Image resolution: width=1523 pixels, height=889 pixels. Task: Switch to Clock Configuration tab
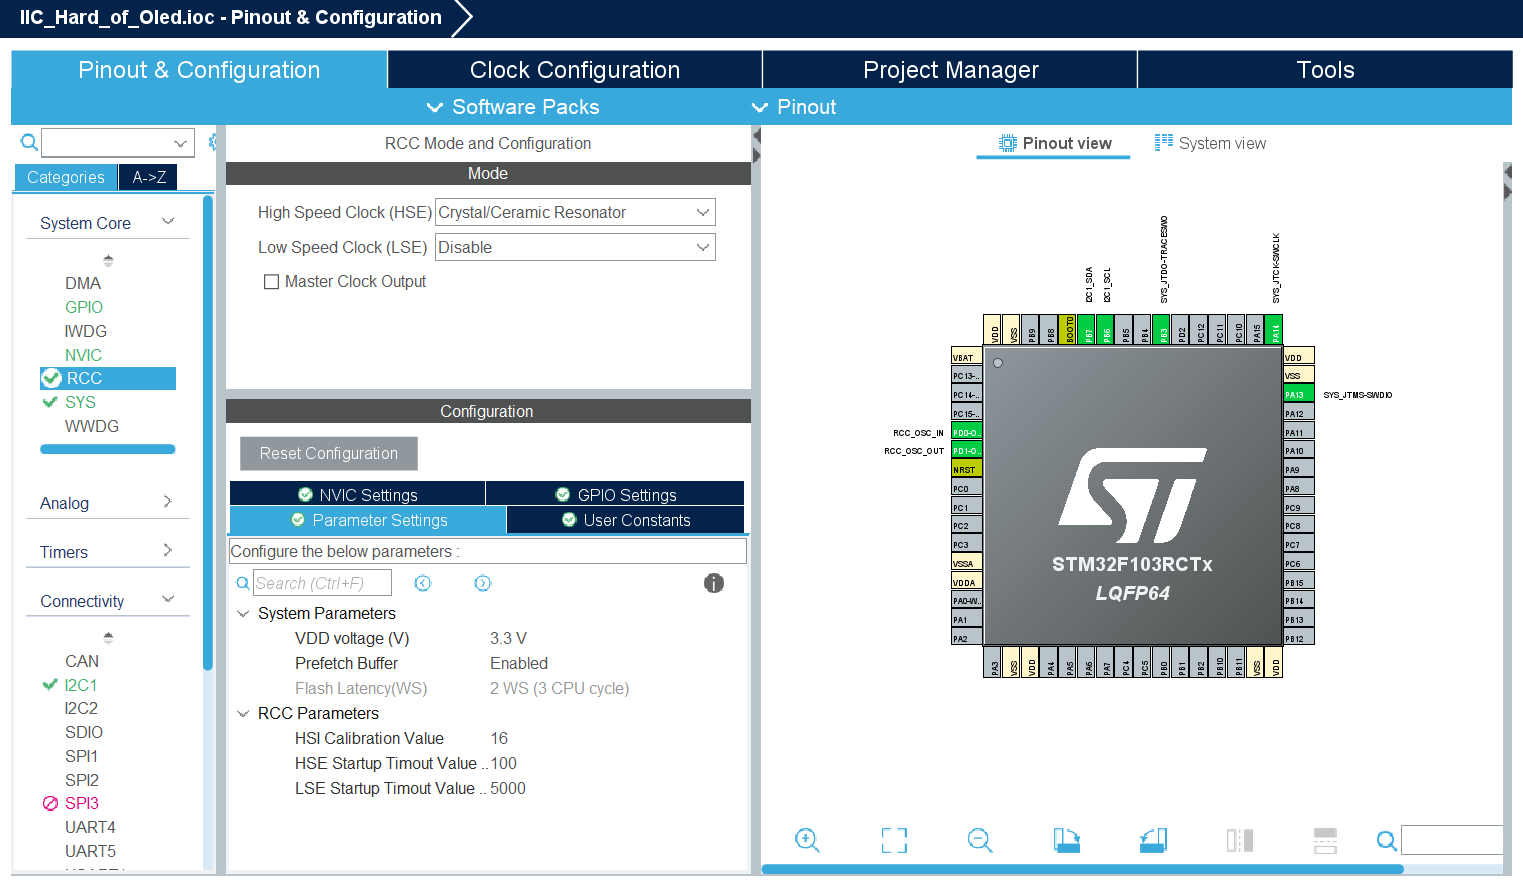(x=575, y=70)
